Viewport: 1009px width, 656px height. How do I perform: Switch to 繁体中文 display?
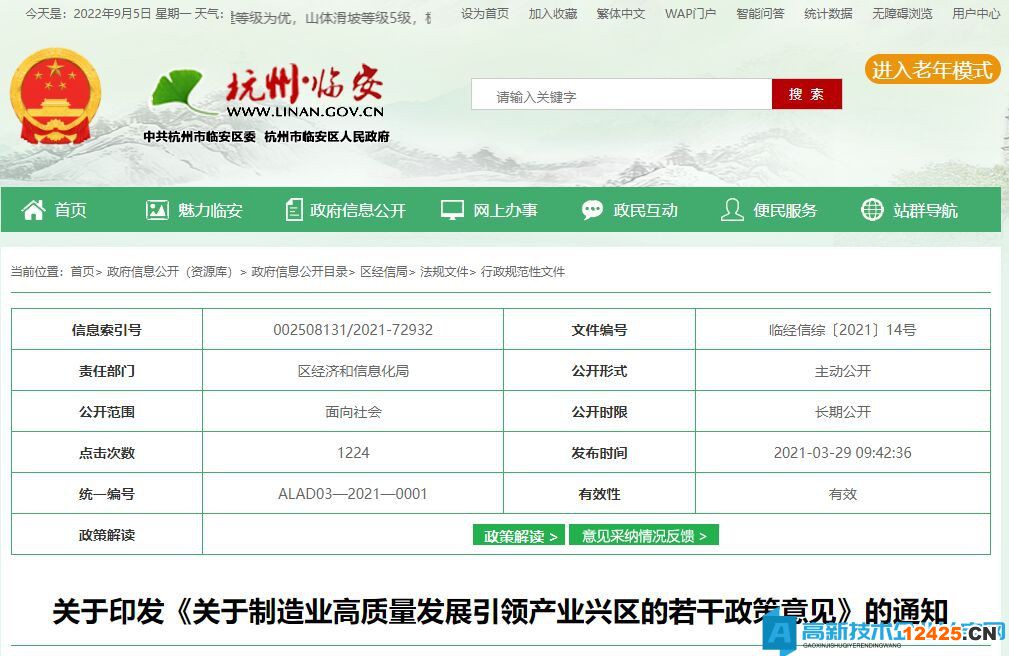pyautogui.click(x=621, y=14)
